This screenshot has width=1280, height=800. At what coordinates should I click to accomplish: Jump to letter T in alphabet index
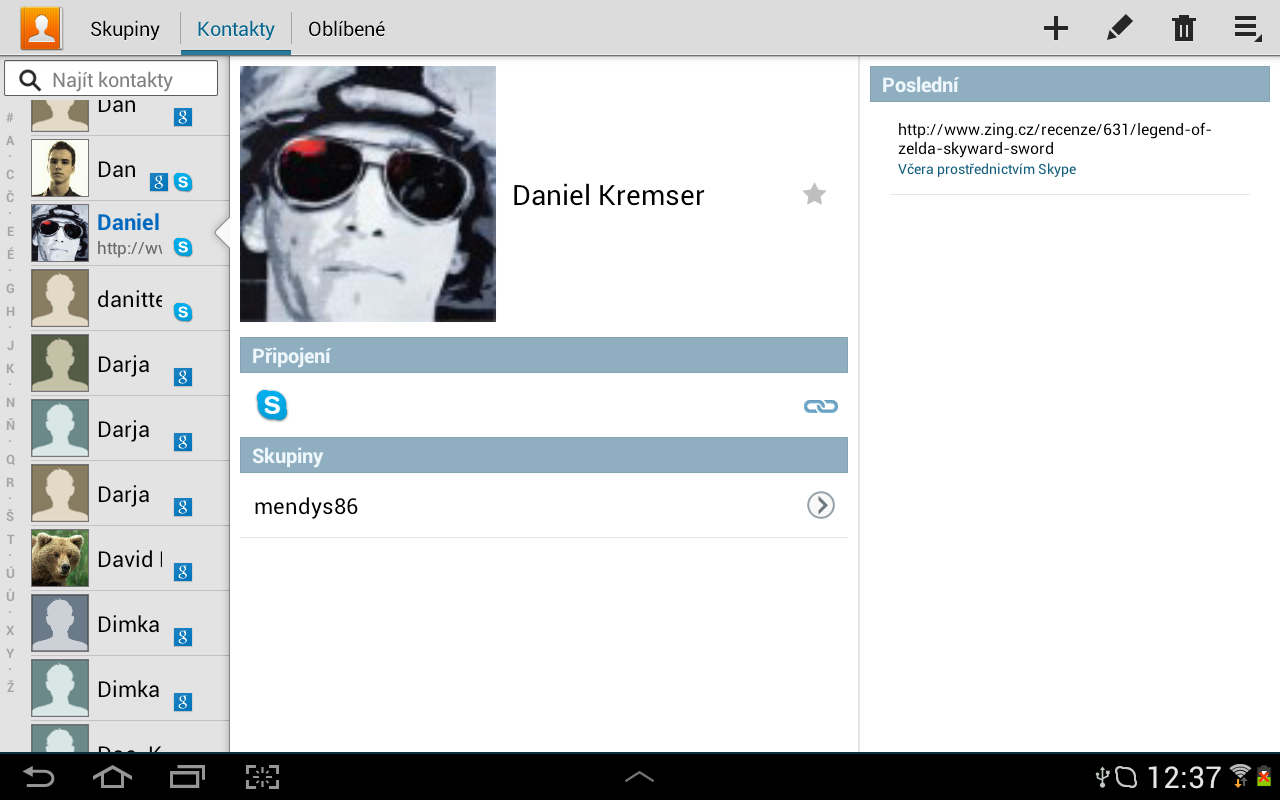pyautogui.click(x=10, y=540)
